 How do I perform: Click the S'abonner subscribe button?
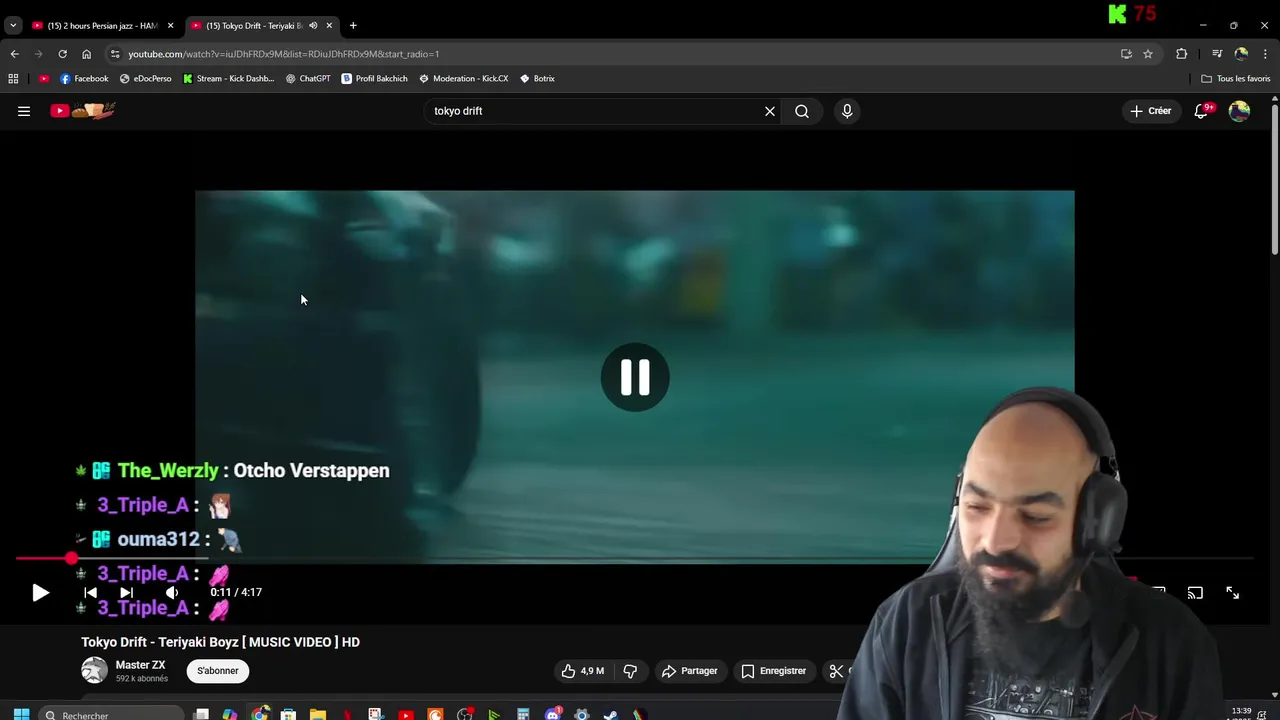click(x=218, y=671)
